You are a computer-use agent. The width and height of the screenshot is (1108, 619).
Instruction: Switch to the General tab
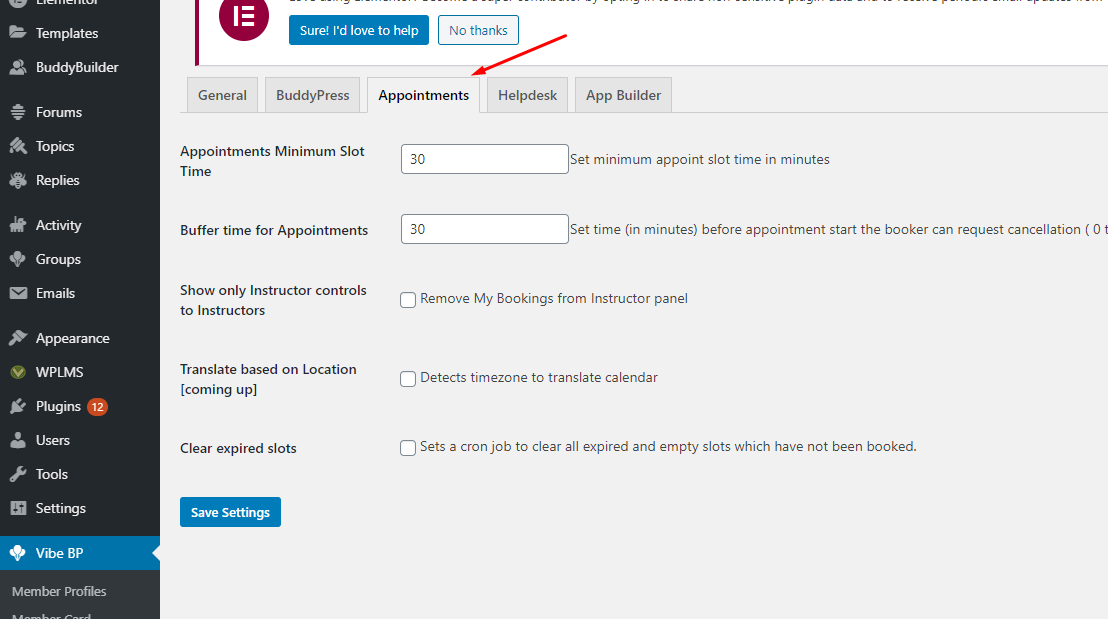tap(223, 95)
